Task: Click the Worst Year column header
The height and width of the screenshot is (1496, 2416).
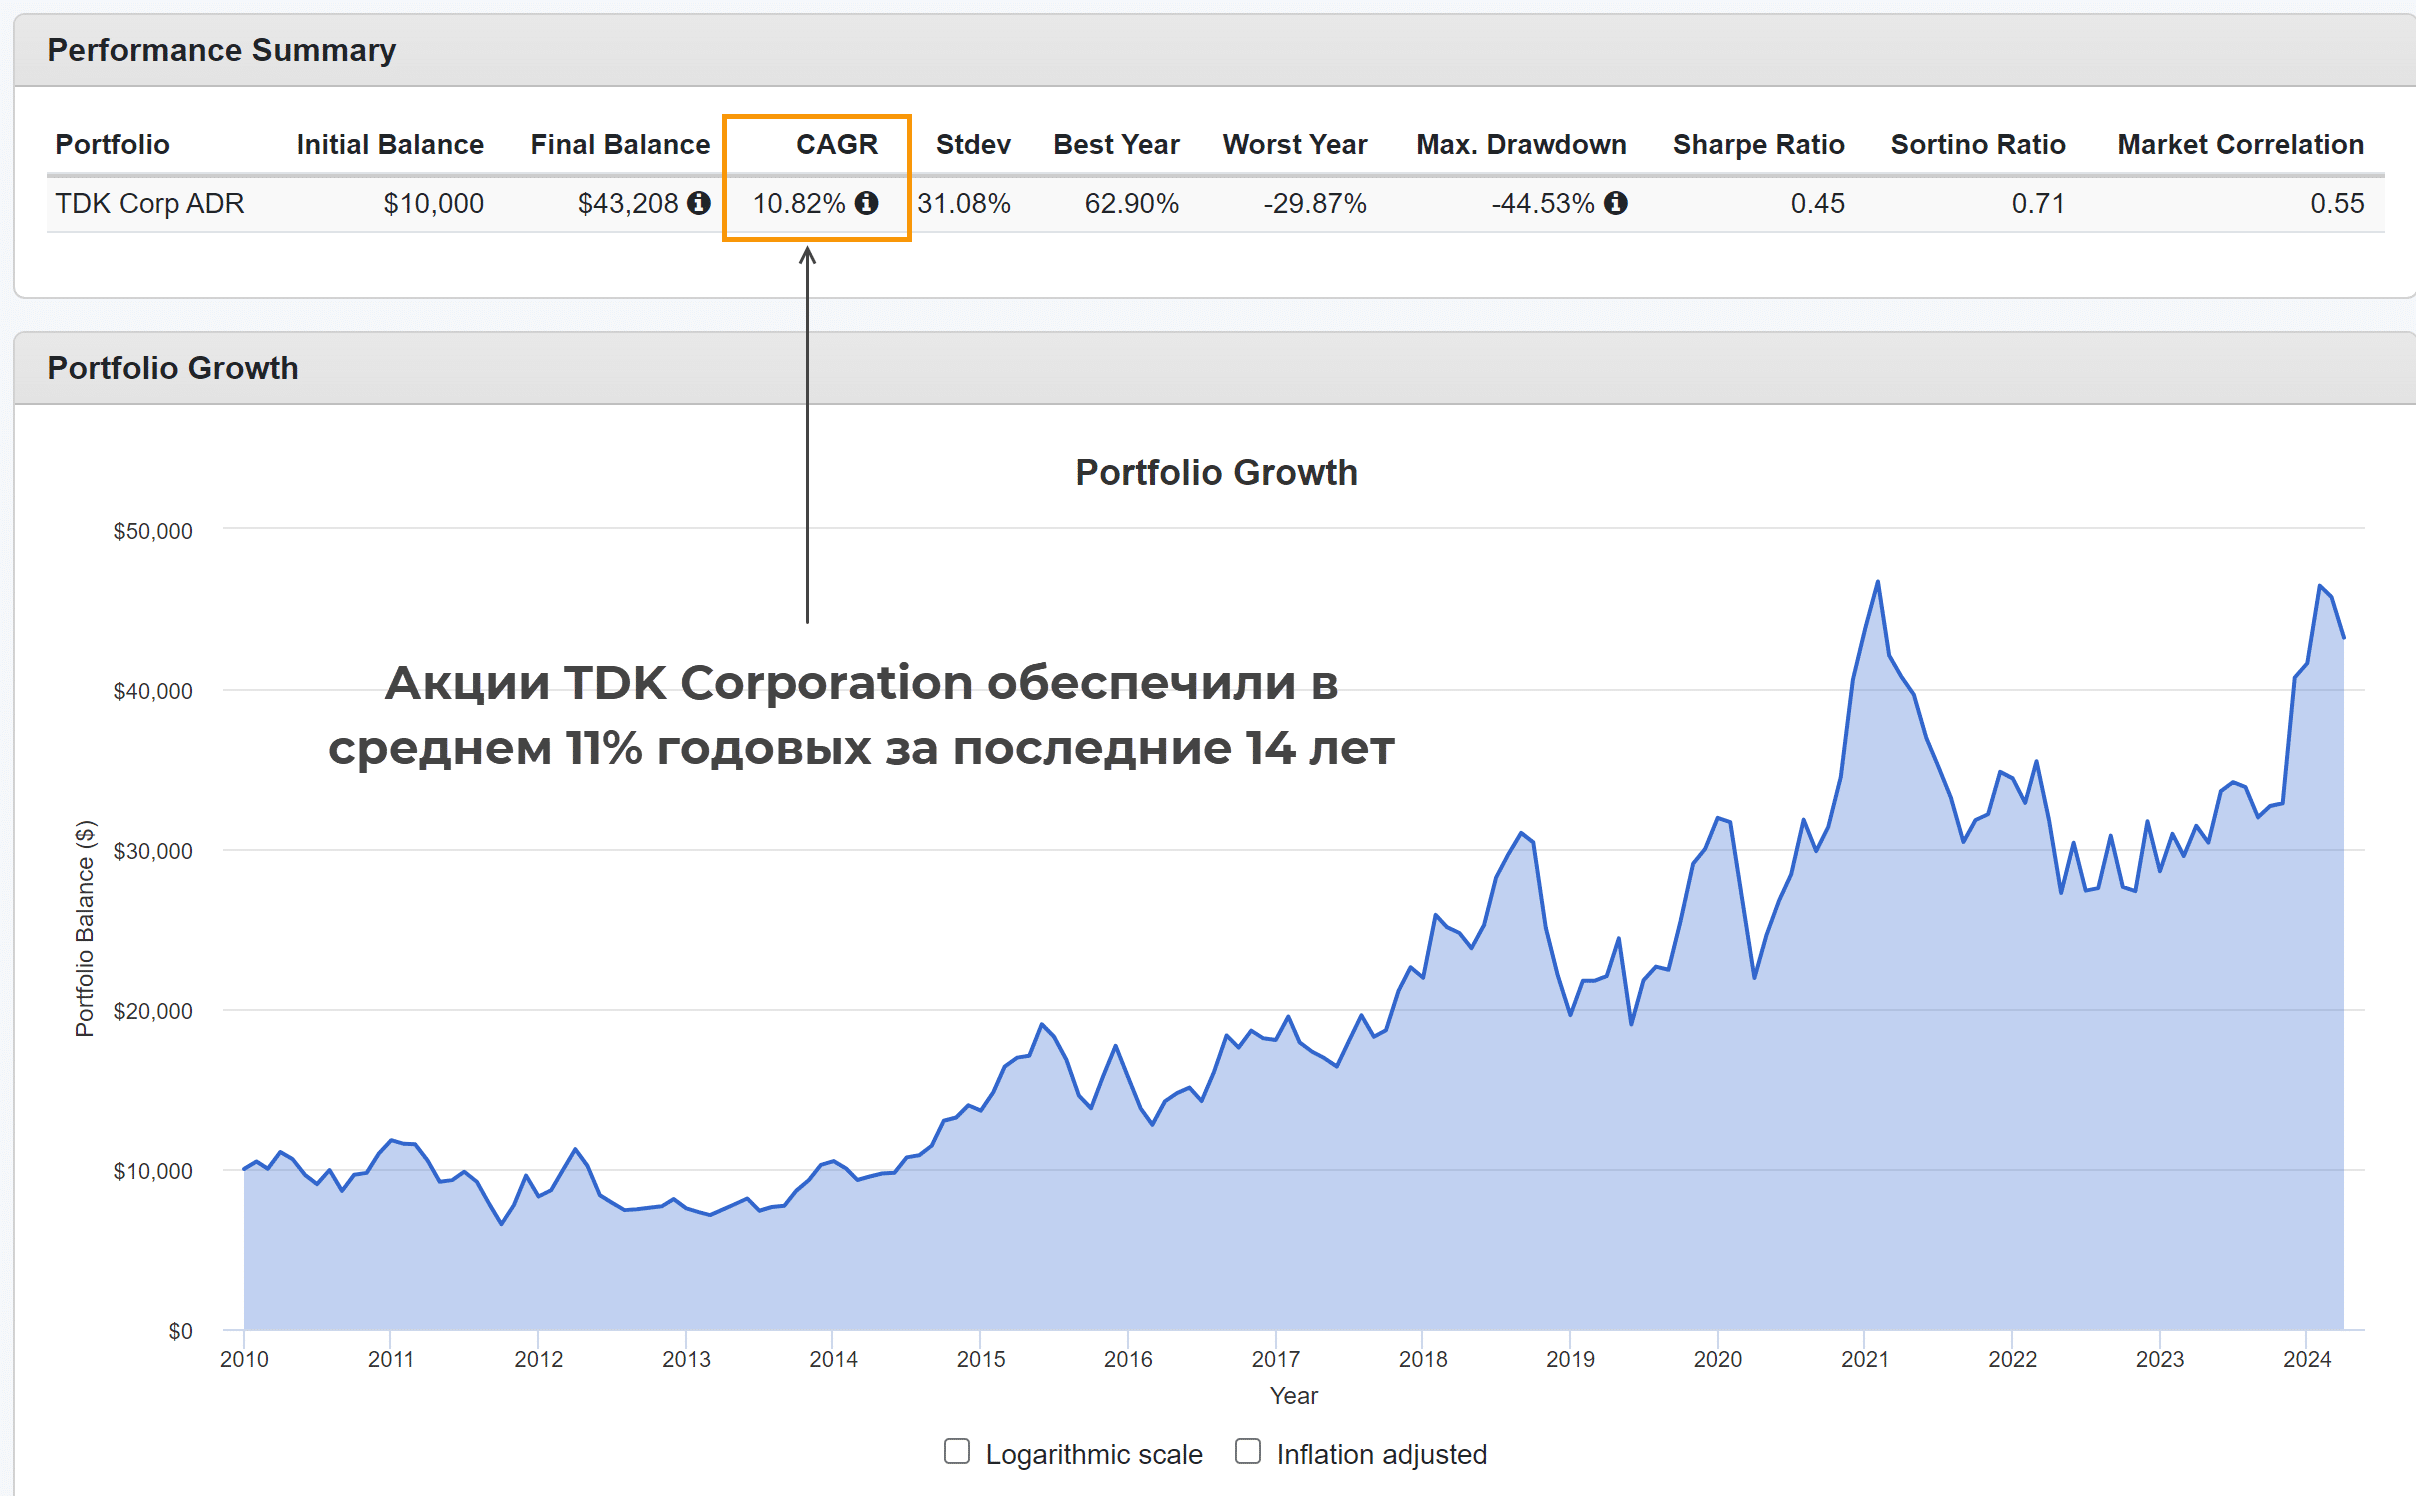Action: tap(1294, 144)
